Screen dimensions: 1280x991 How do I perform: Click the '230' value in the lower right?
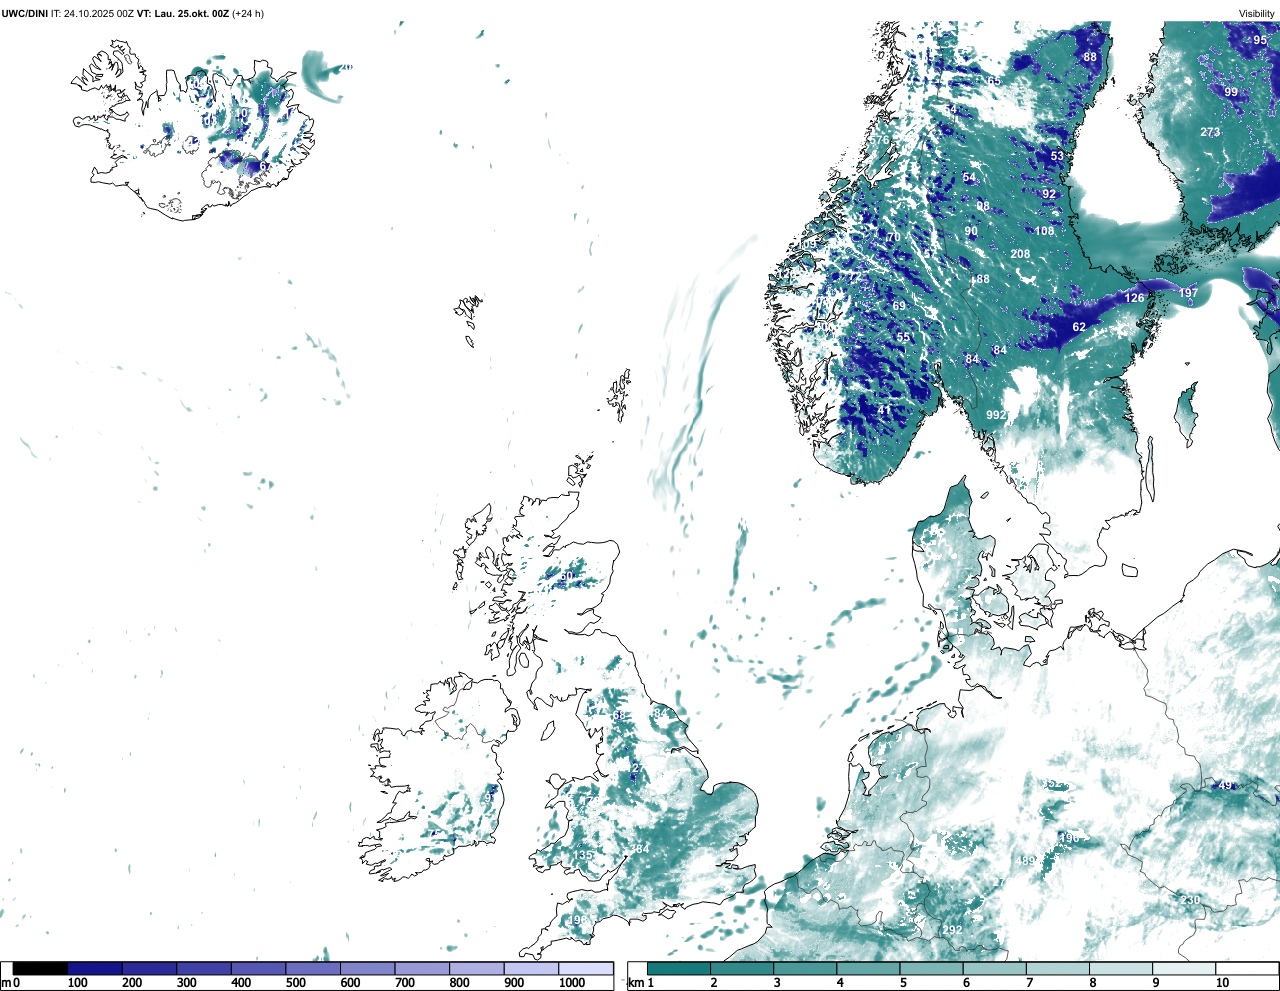click(1190, 900)
